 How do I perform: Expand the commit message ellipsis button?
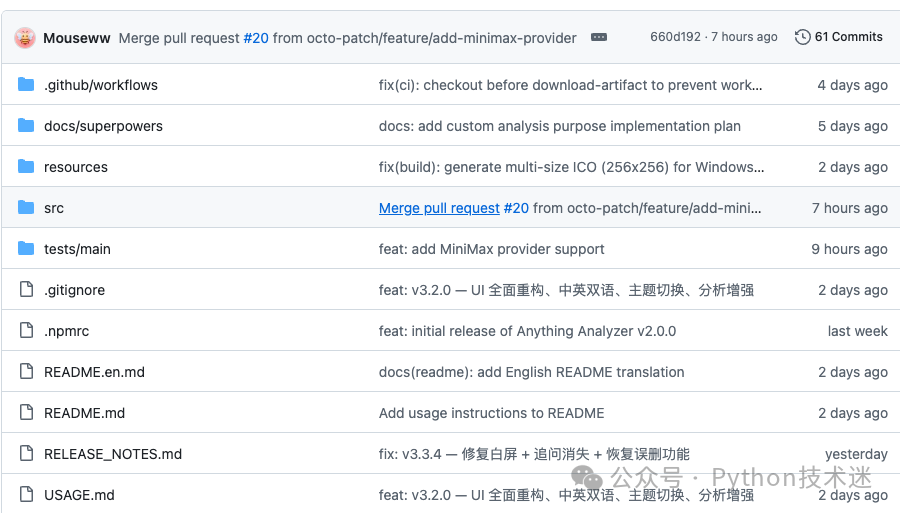tap(599, 37)
